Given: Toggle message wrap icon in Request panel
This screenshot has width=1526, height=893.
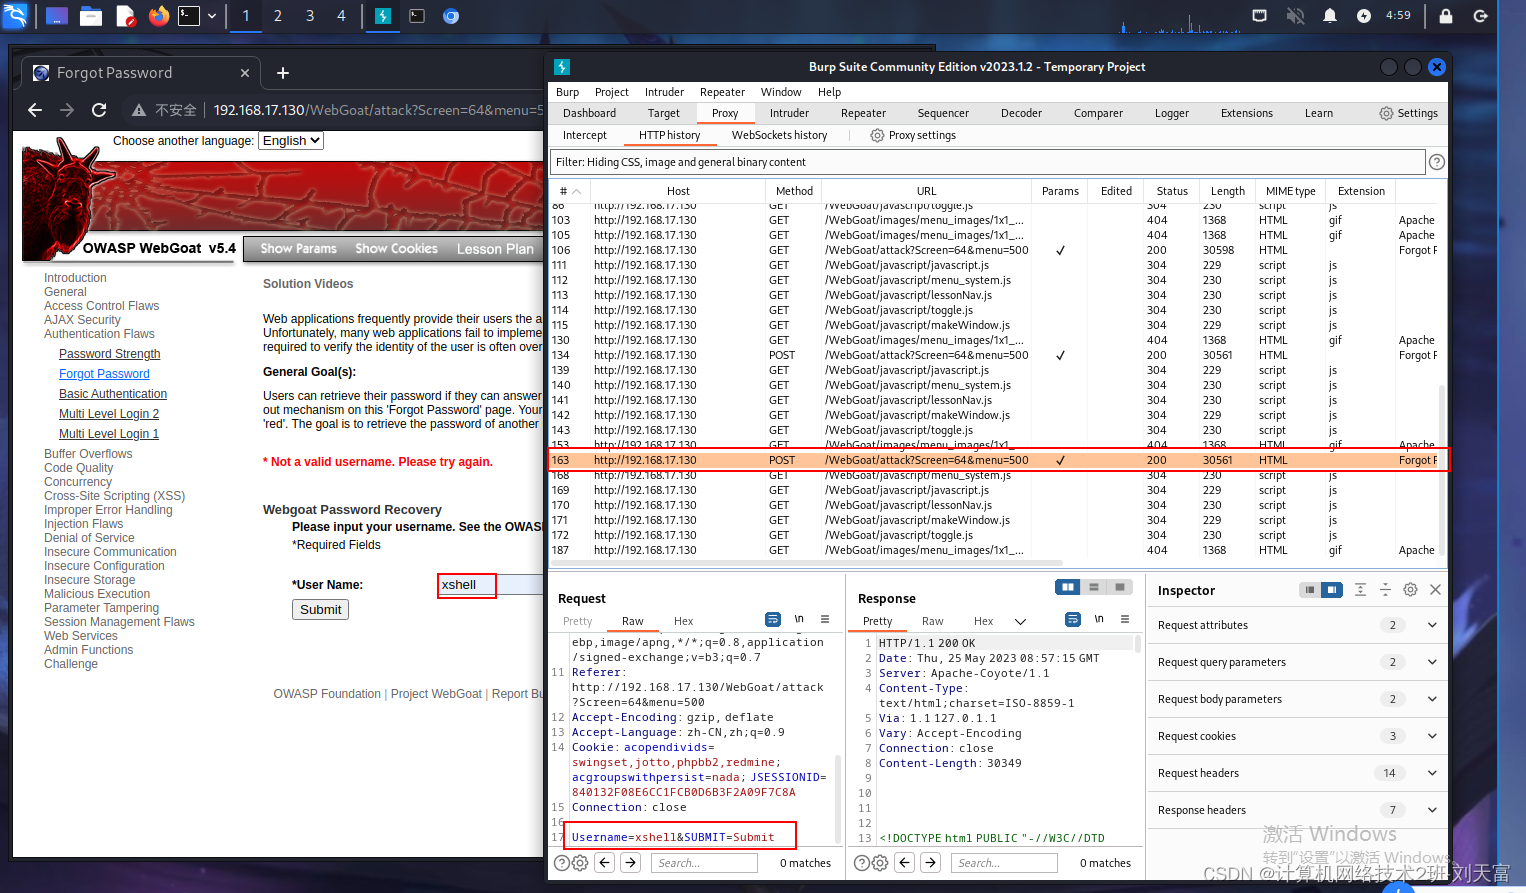Looking at the screenshot, I should 773,619.
